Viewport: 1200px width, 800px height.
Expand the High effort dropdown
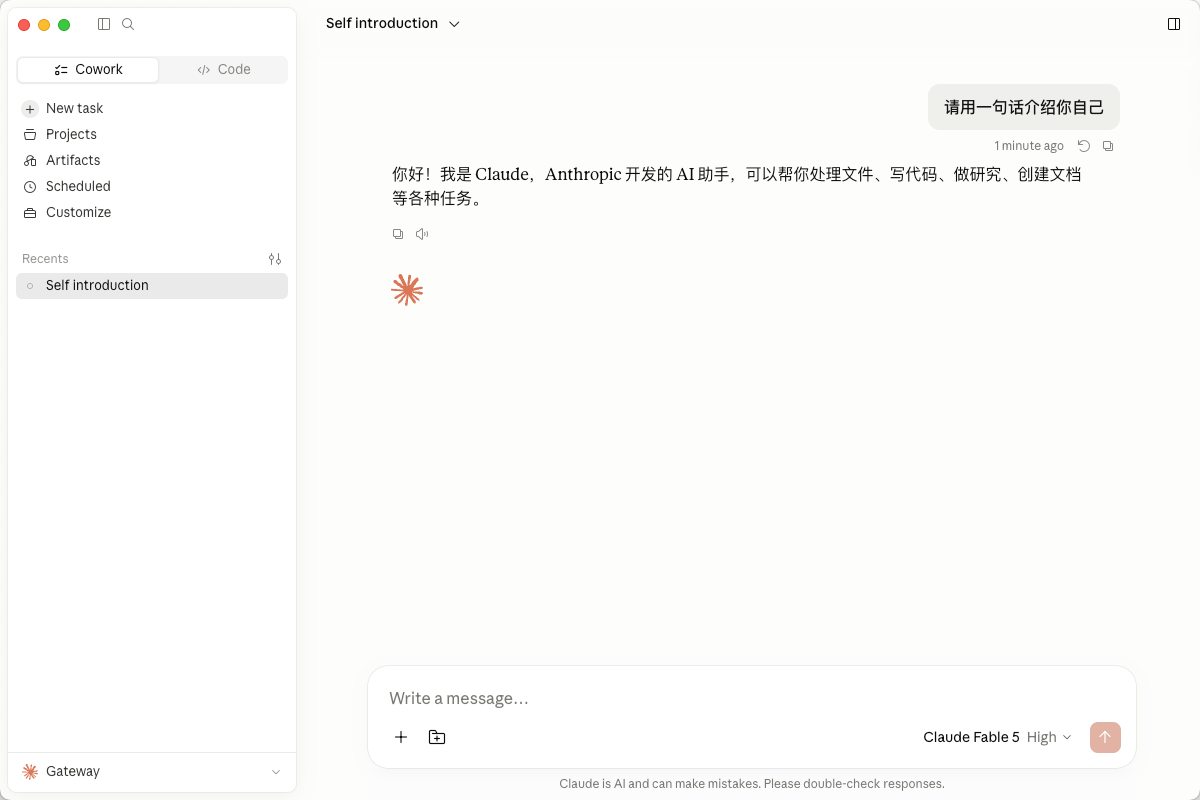point(1049,737)
